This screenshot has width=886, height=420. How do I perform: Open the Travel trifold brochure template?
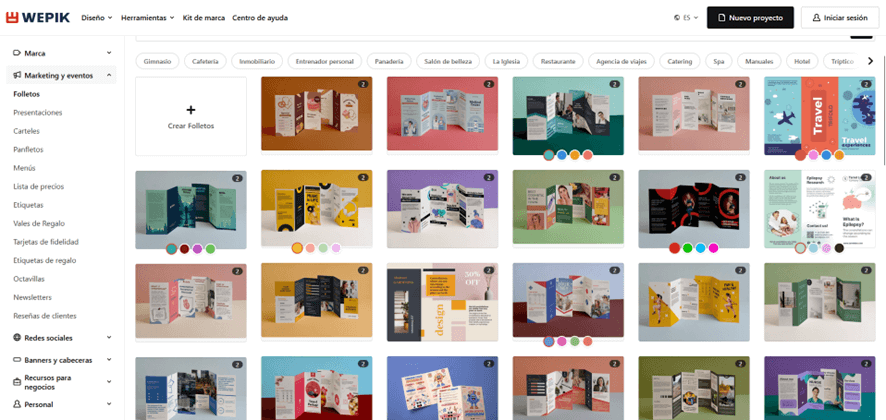pyautogui.click(x=819, y=115)
